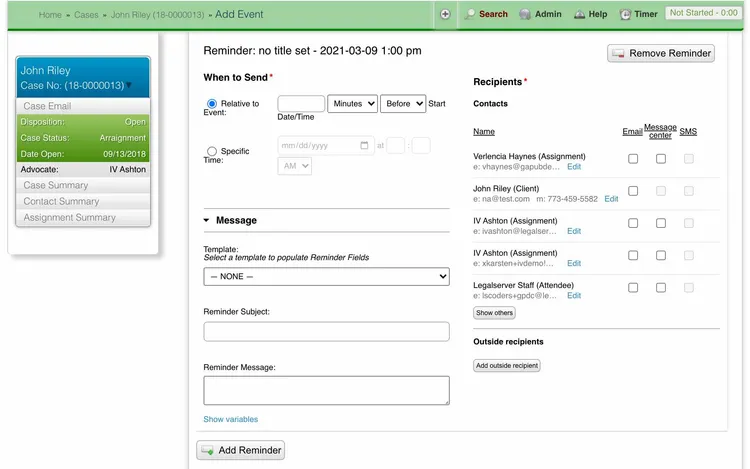750x469 pixels.
Task: Click the mm/dd/yyyy date field
Action: pyautogui.click(x=326, y=145)
